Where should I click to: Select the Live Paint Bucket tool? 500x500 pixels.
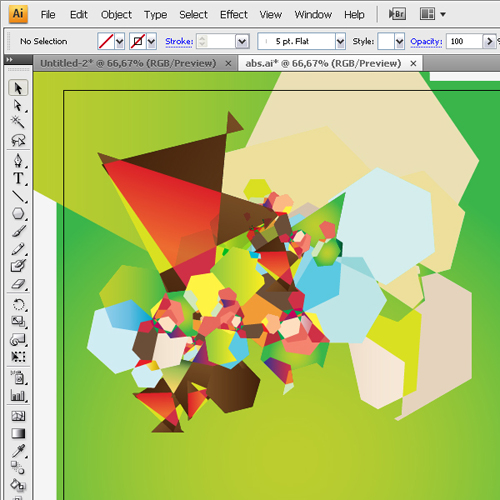click(18, 485)
